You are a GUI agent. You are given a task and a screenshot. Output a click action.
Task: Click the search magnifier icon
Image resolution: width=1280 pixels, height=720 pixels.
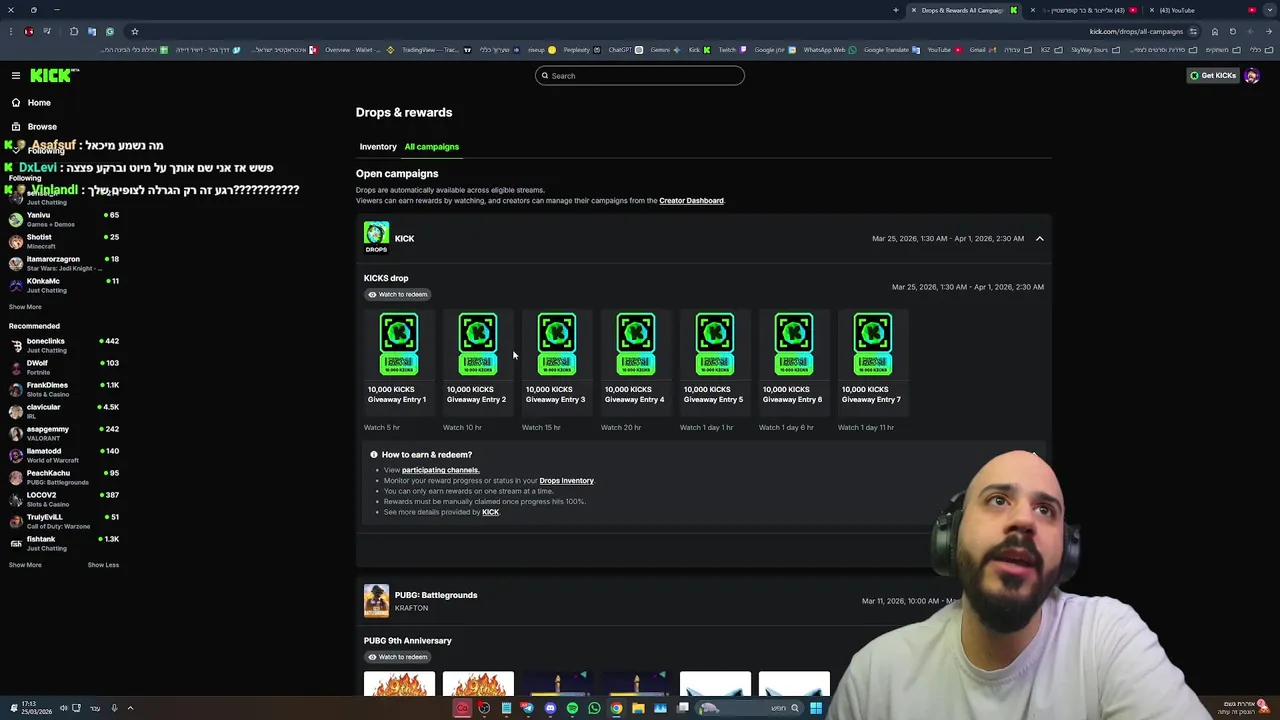tap(545, 76)
